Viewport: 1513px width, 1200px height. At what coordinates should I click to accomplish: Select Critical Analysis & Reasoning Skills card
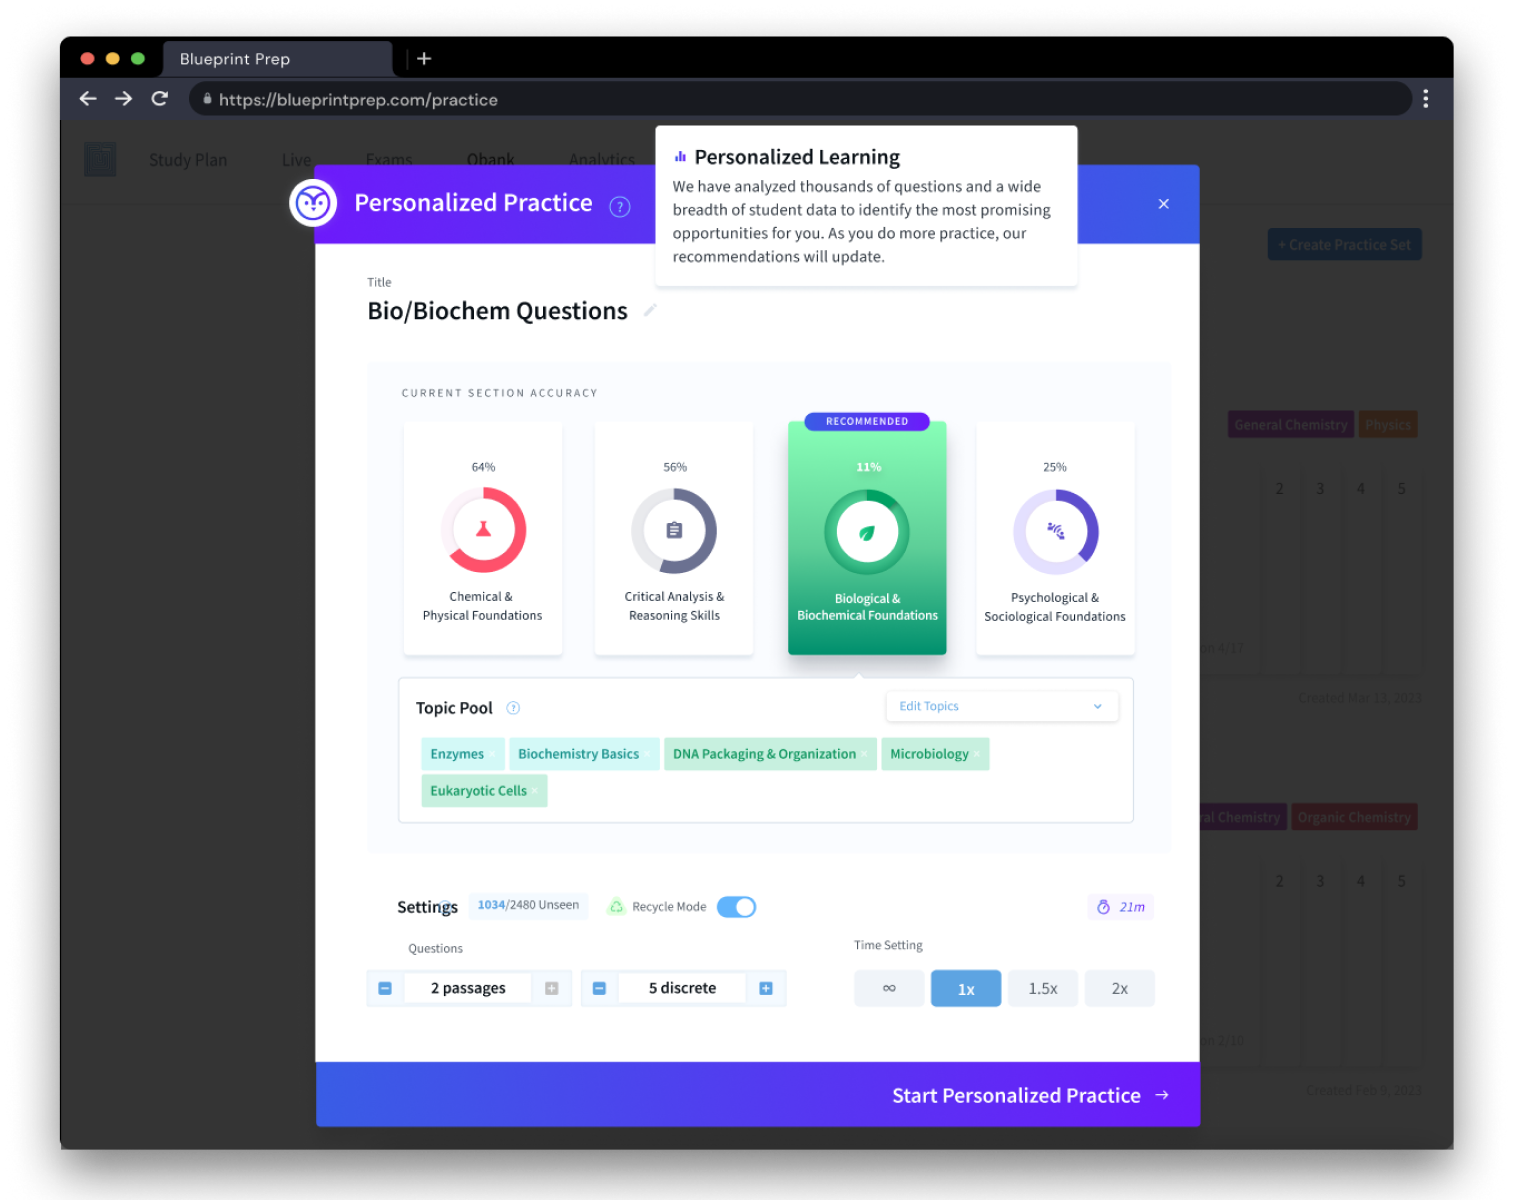coord(674,539)
